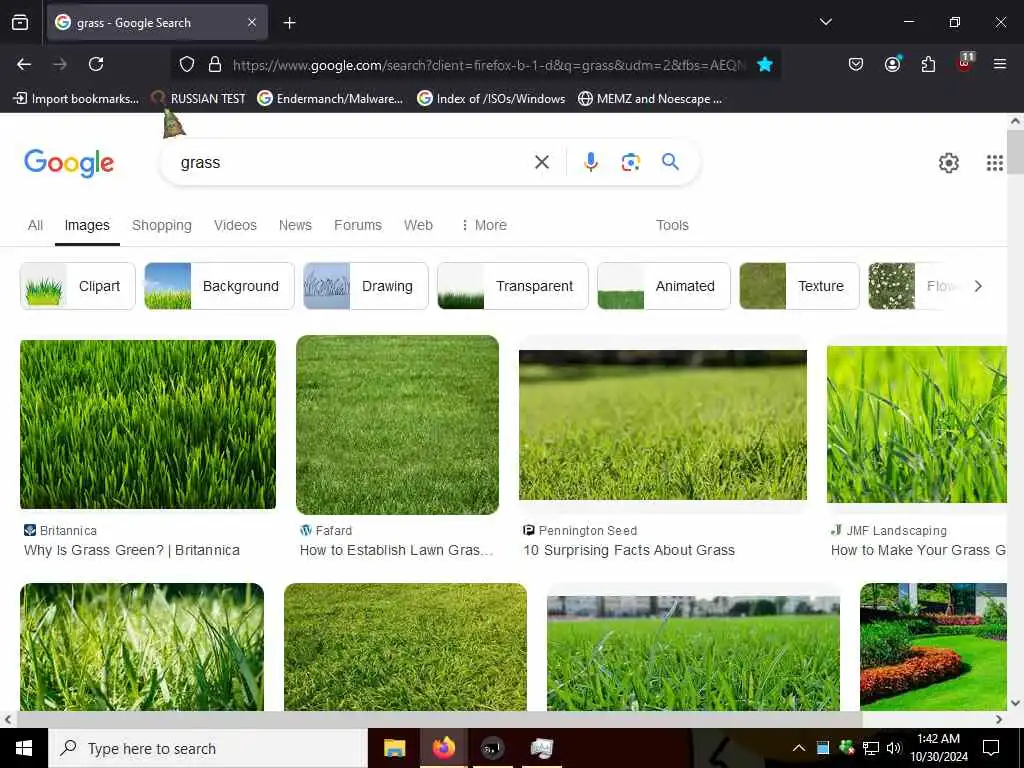The width and height of the screenshot is (1024, 768).
Task: Open the tracking protection shield
Action: (187, 64)
